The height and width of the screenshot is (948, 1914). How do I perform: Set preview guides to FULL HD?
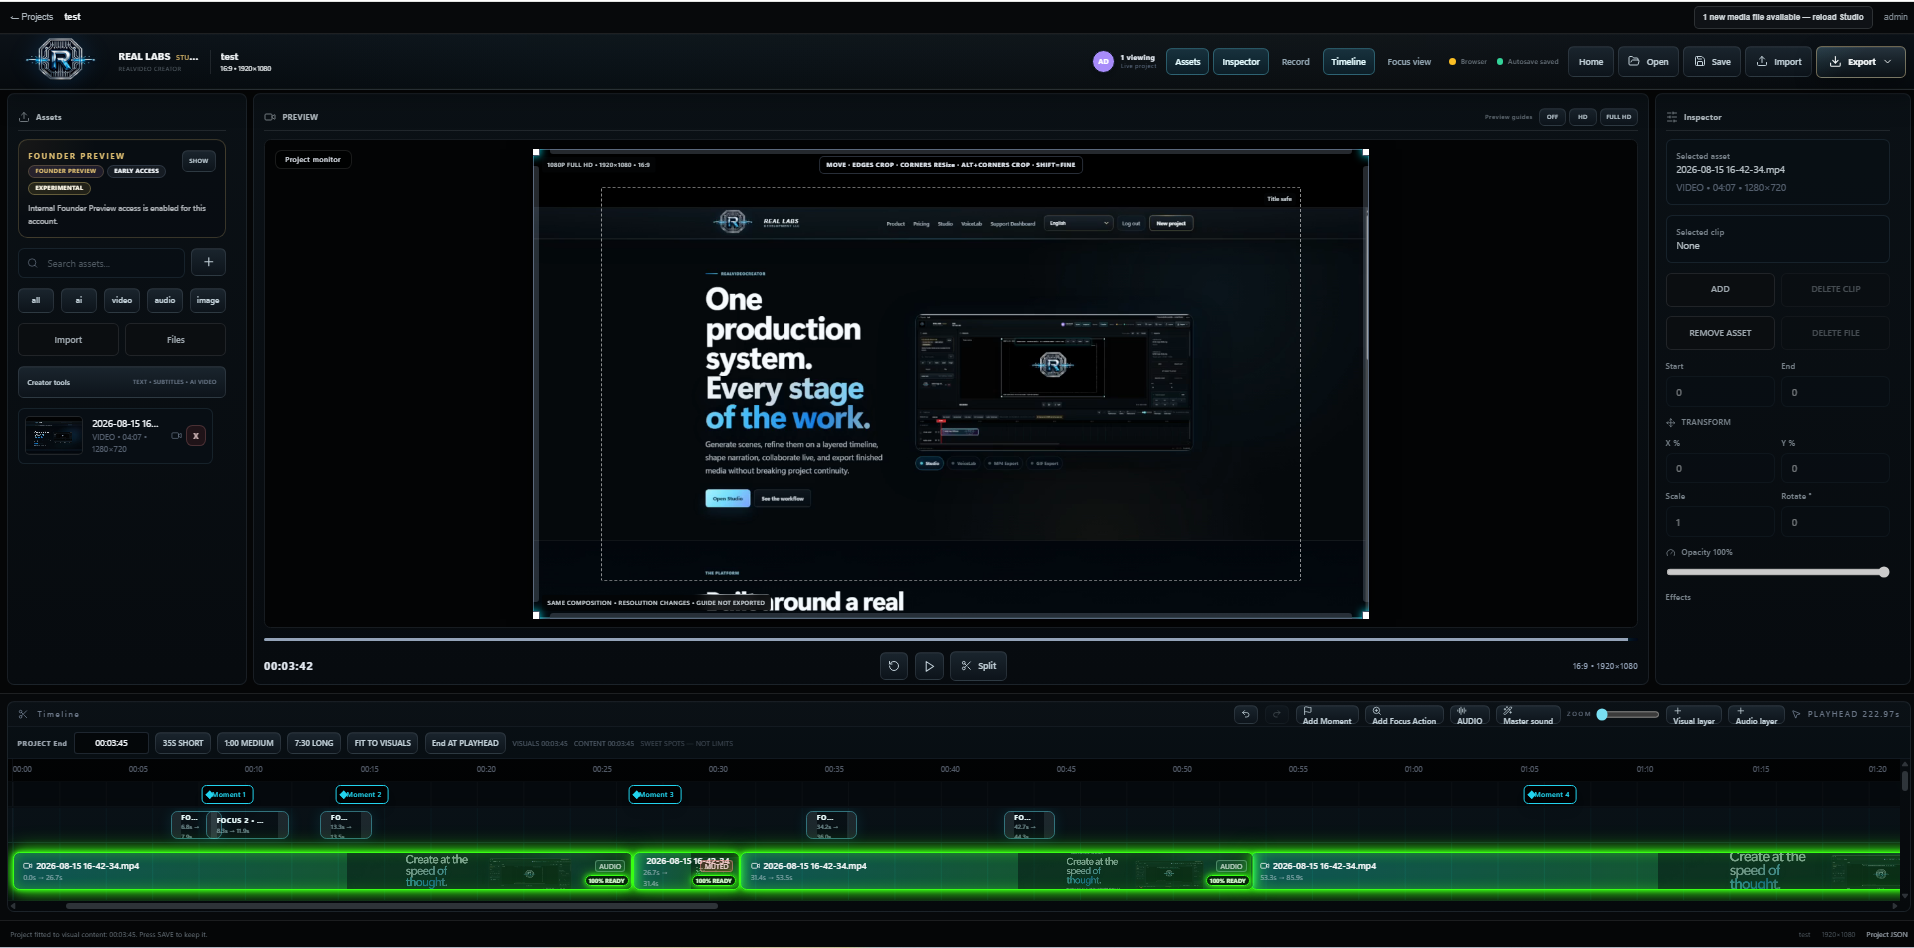click(x=1618, y=117)
